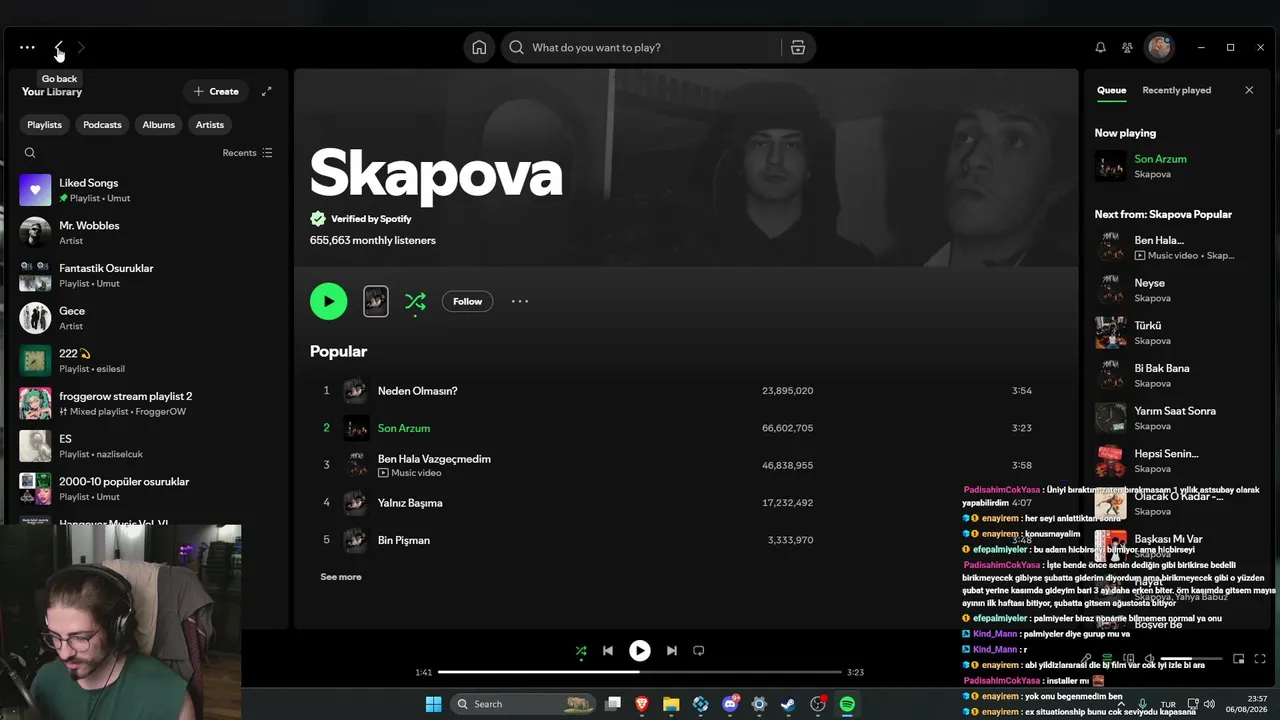Seek in the song progress bar

click(640, 672)
